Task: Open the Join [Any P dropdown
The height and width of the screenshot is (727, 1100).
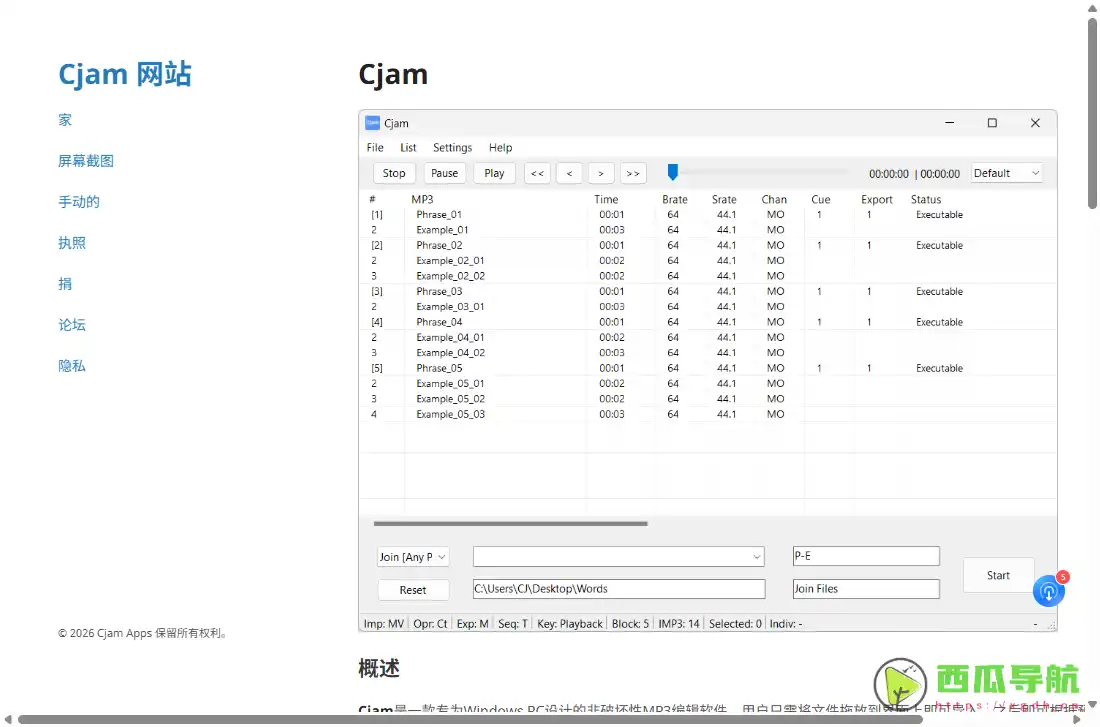Action: 412,557
